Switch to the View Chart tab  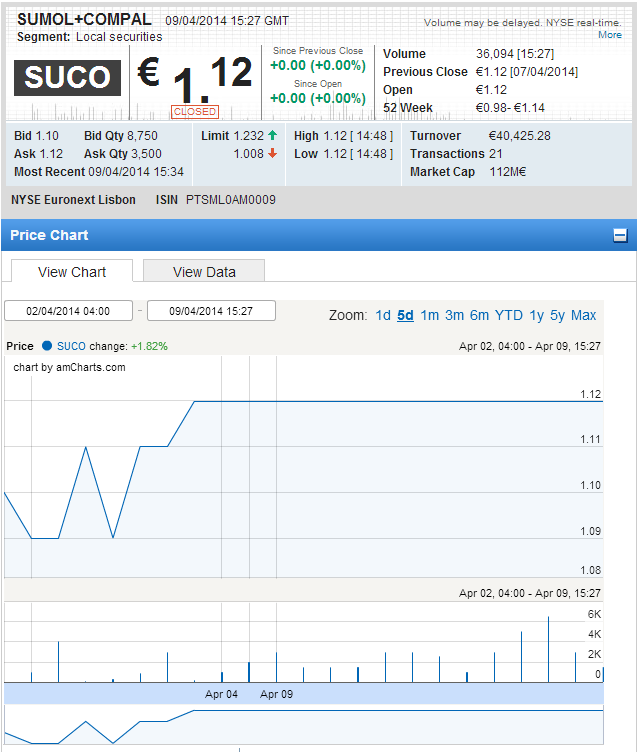tap(72, 271)
